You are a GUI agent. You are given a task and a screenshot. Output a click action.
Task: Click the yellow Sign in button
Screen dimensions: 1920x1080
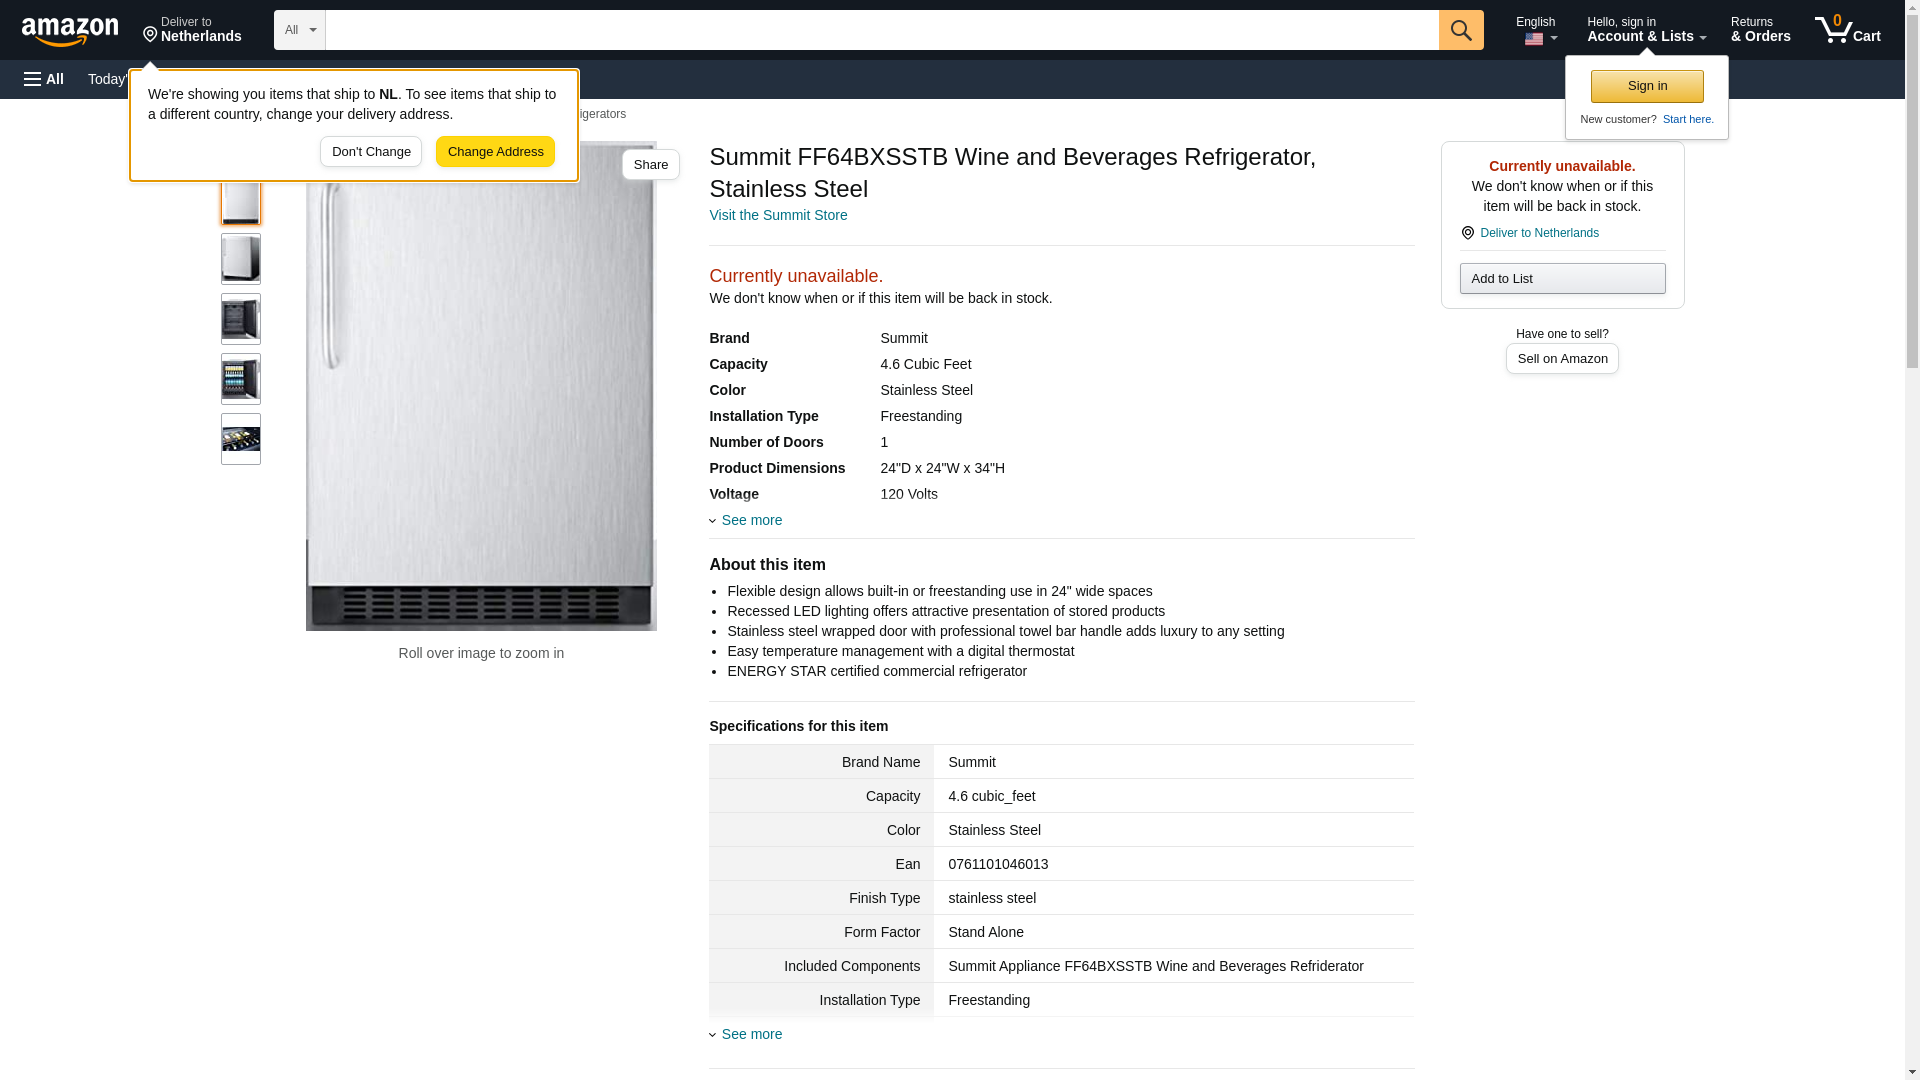tap(1646, 86)
